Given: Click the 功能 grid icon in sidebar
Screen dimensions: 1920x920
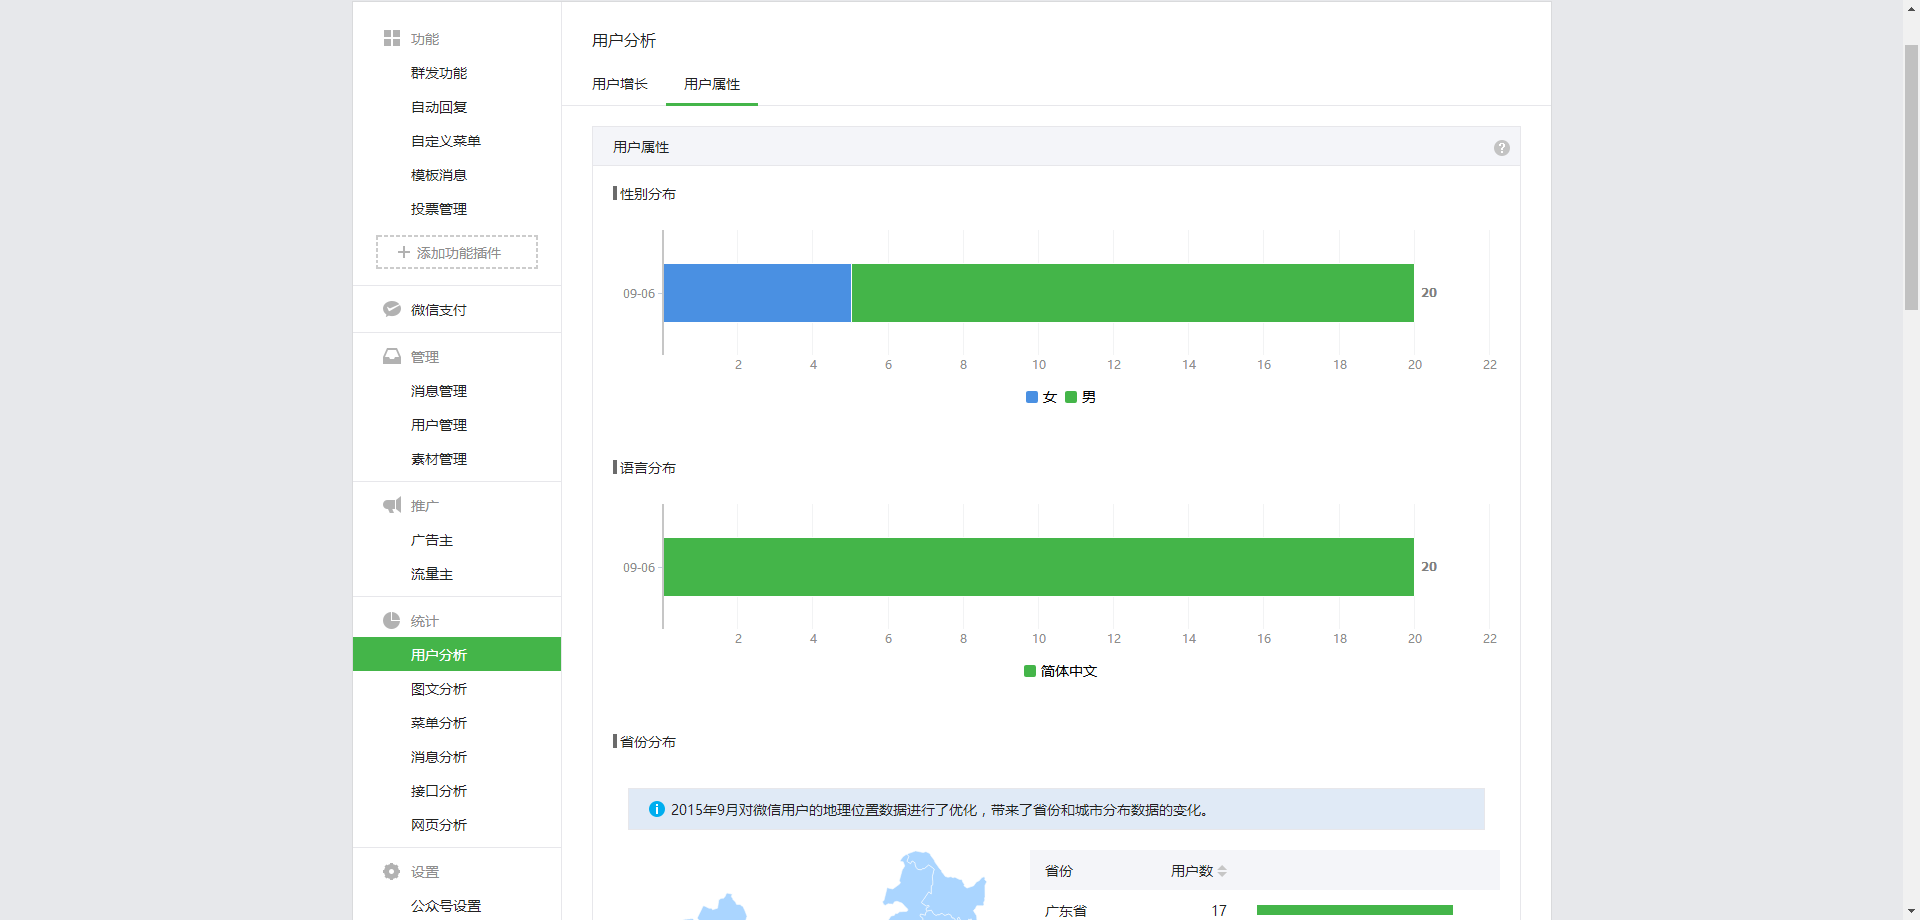Looking at the screenshot, I should click(x=392, y=38).
